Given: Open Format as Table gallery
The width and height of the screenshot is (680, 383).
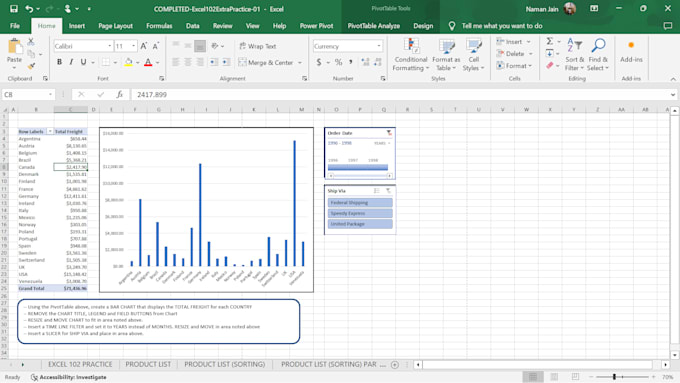Looking at the screenshot, I should pos(446,55).
